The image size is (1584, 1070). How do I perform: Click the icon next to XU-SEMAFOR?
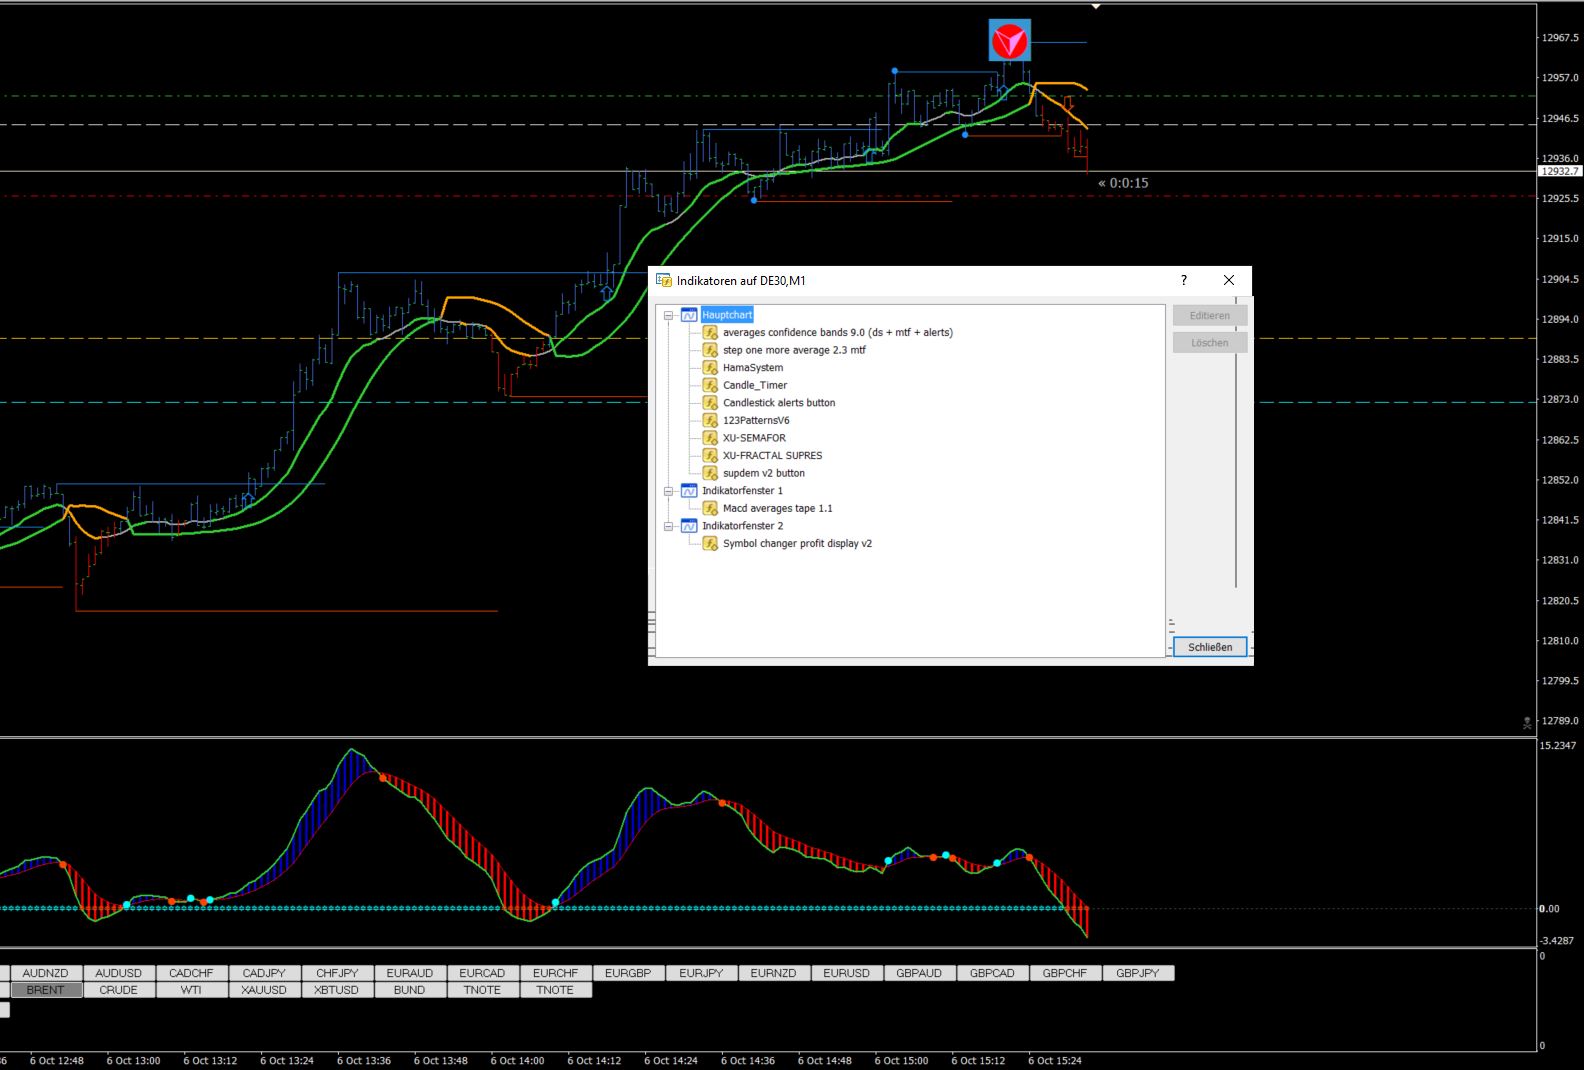coord(710,438)
